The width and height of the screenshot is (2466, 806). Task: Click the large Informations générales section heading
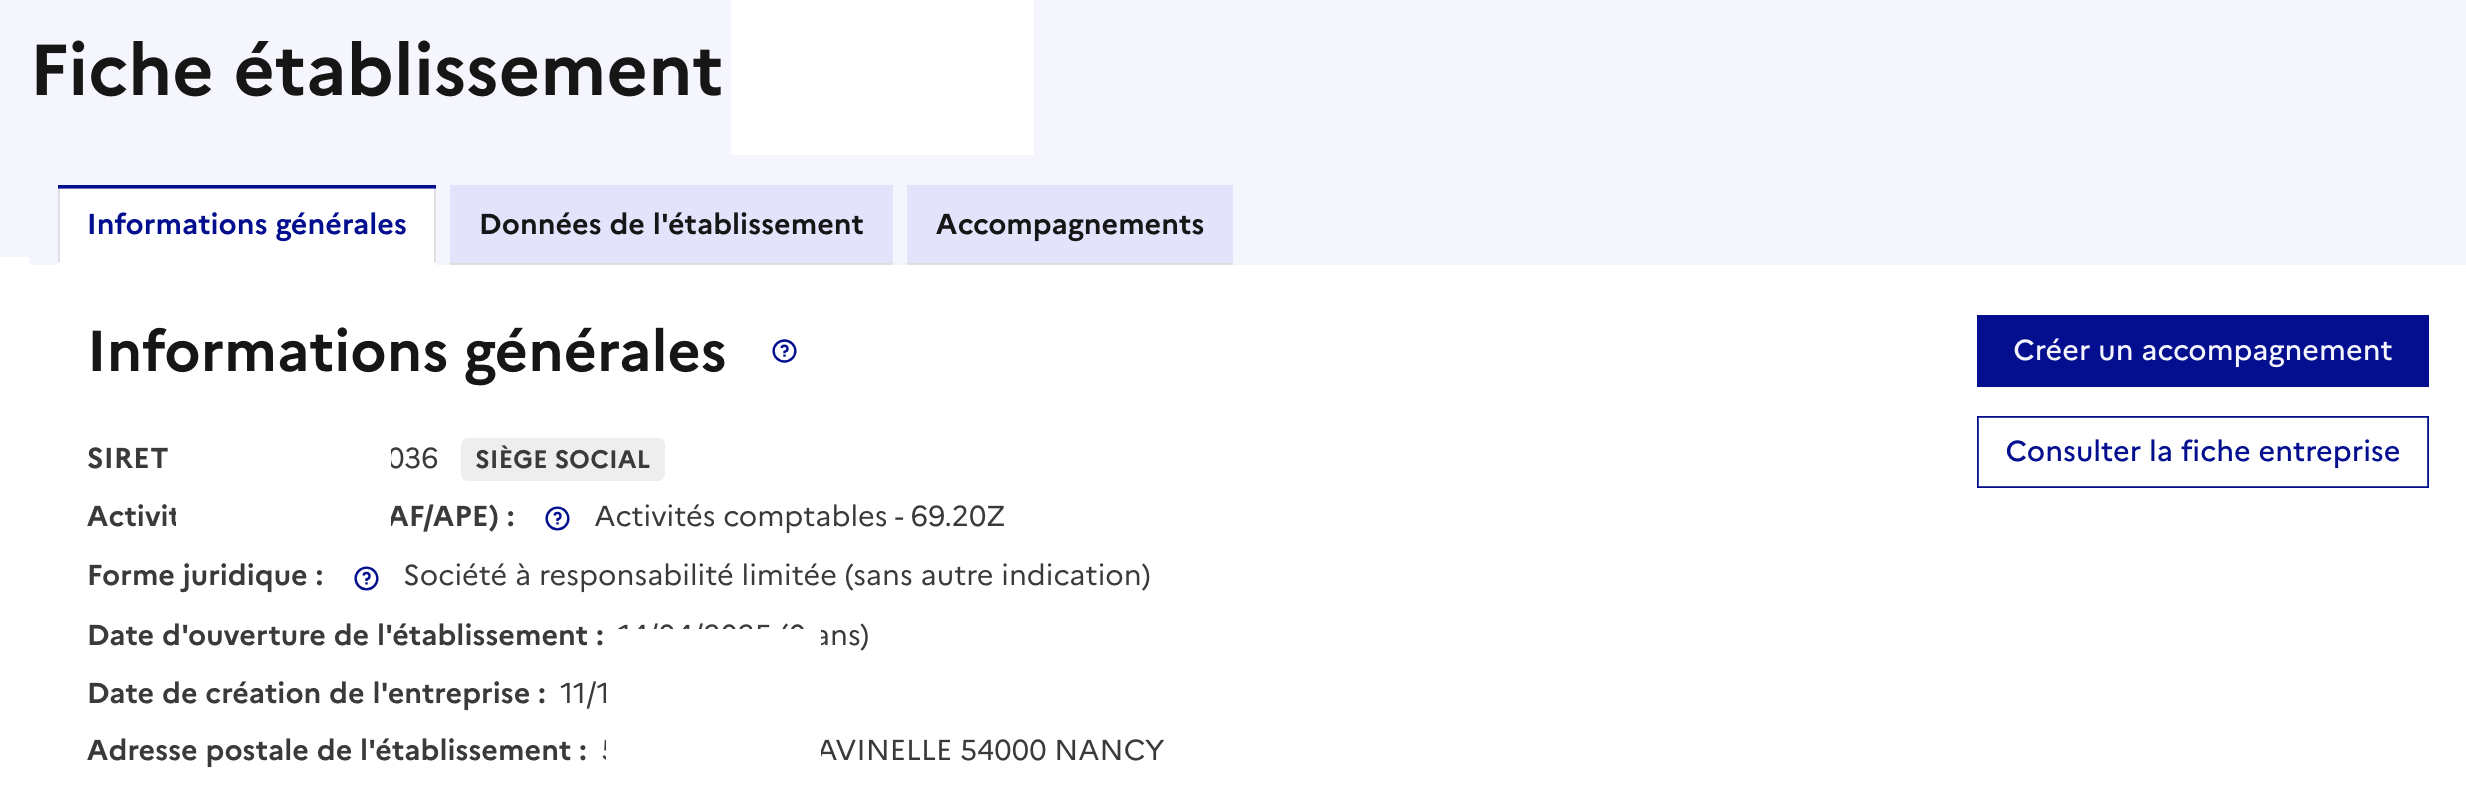tap(407, 352)
